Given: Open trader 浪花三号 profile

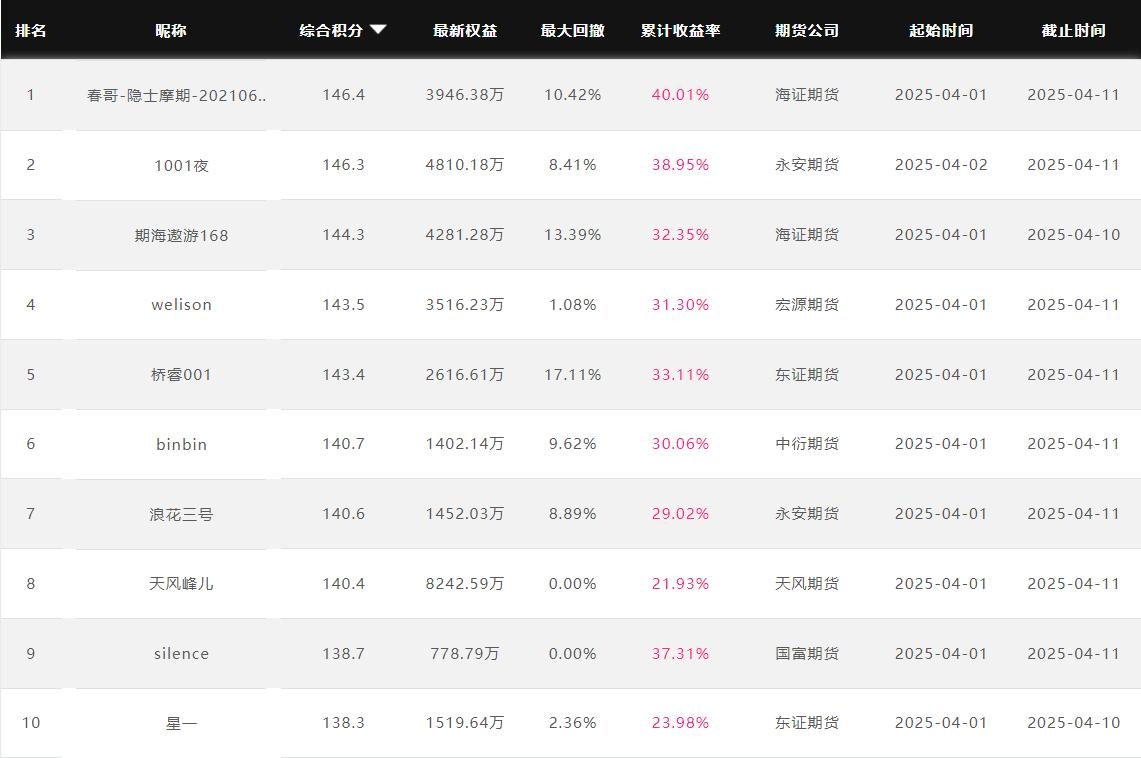Looking at the screenshot, I should click(x=181, y=514).
